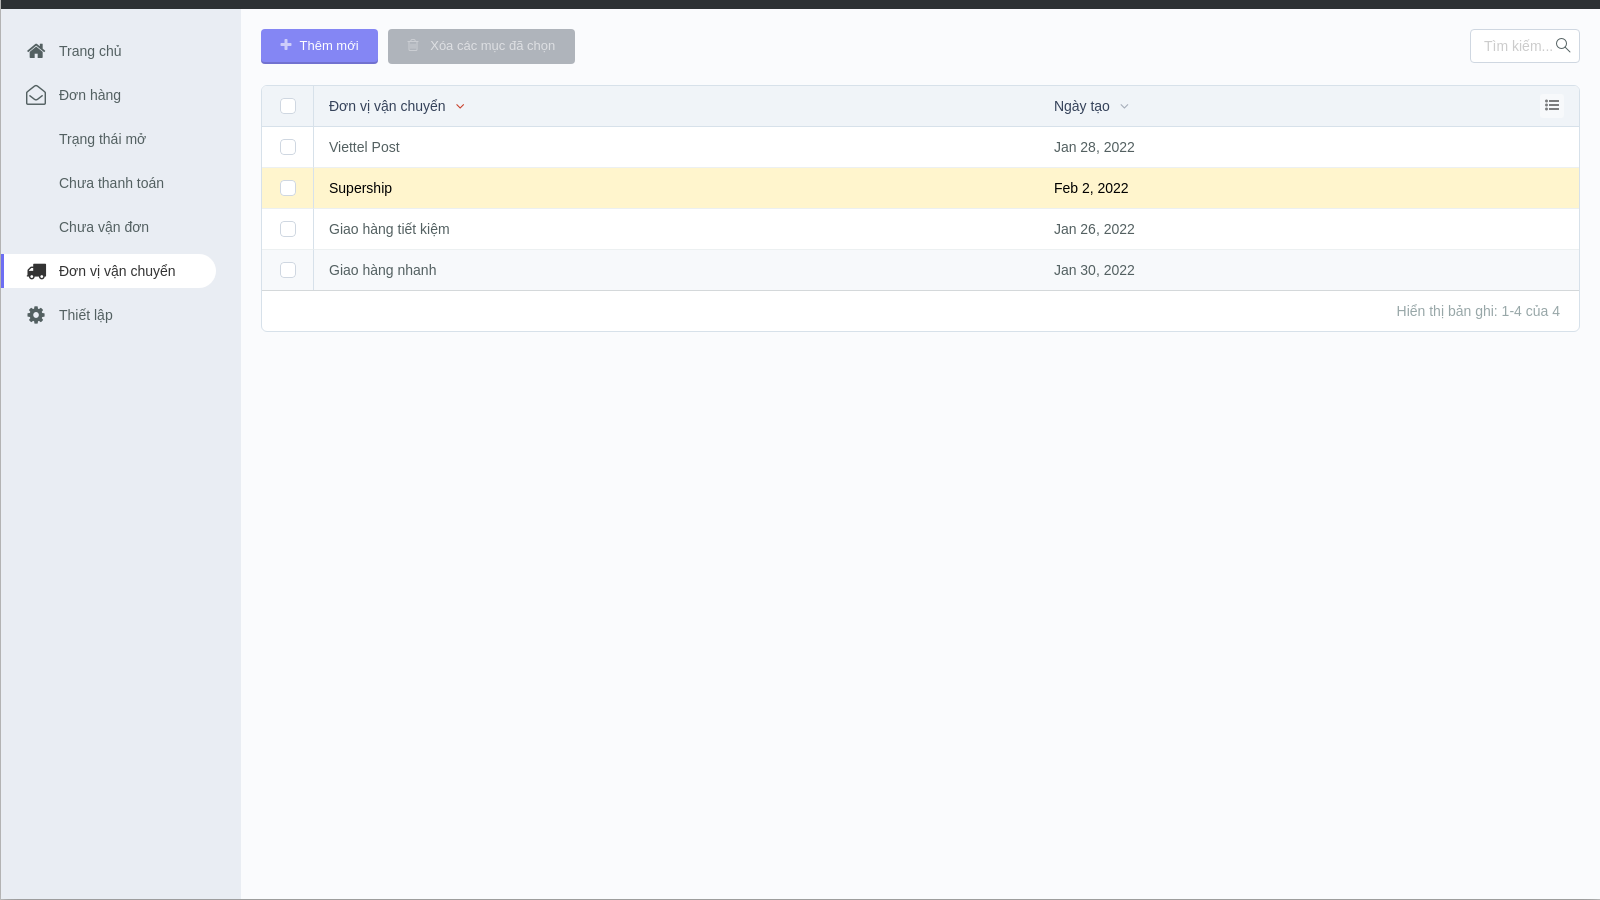The width and height of the screenshot is (1600, 900).
Task: Click the Jan 28, 2022 date
Action: [x=1094, y=147]
